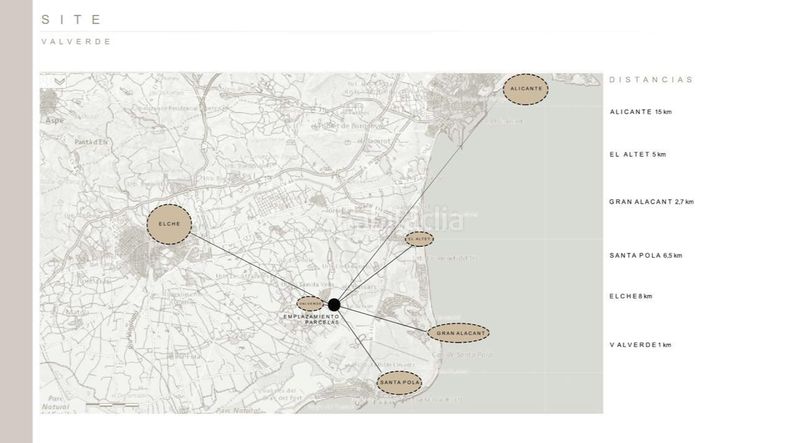The image size is (800, 443).
Task: Select the Elche location marker oval
Action: [169, 224]
